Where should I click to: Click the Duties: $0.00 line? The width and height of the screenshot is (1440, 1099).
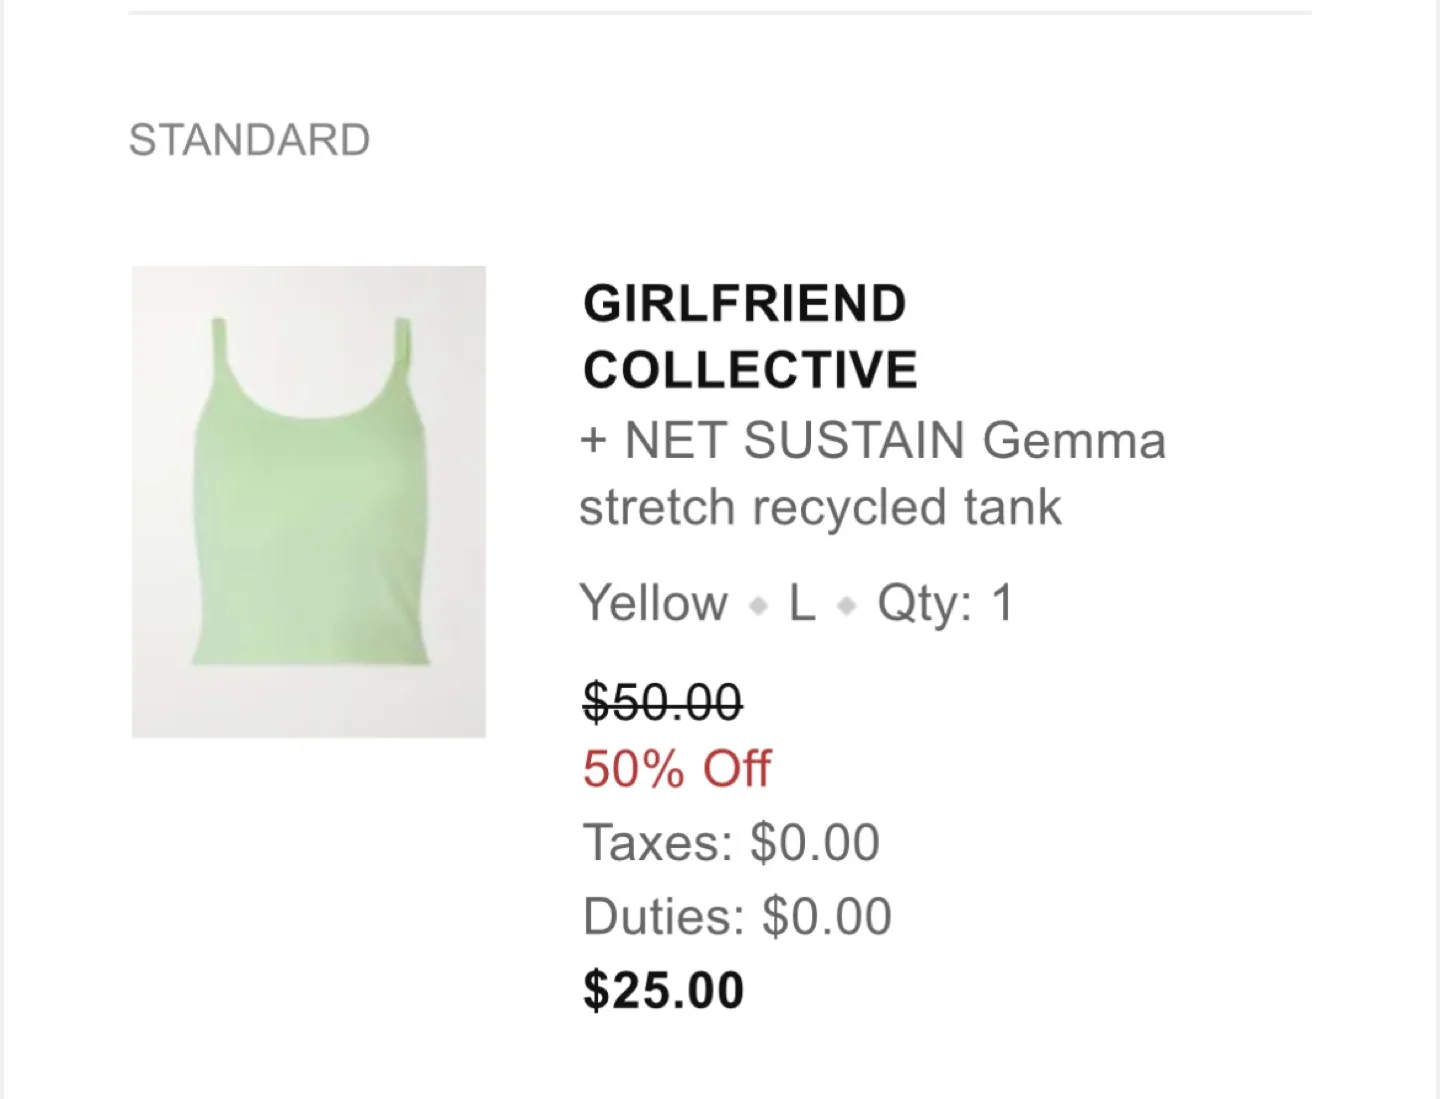click(x=737, y=916)
